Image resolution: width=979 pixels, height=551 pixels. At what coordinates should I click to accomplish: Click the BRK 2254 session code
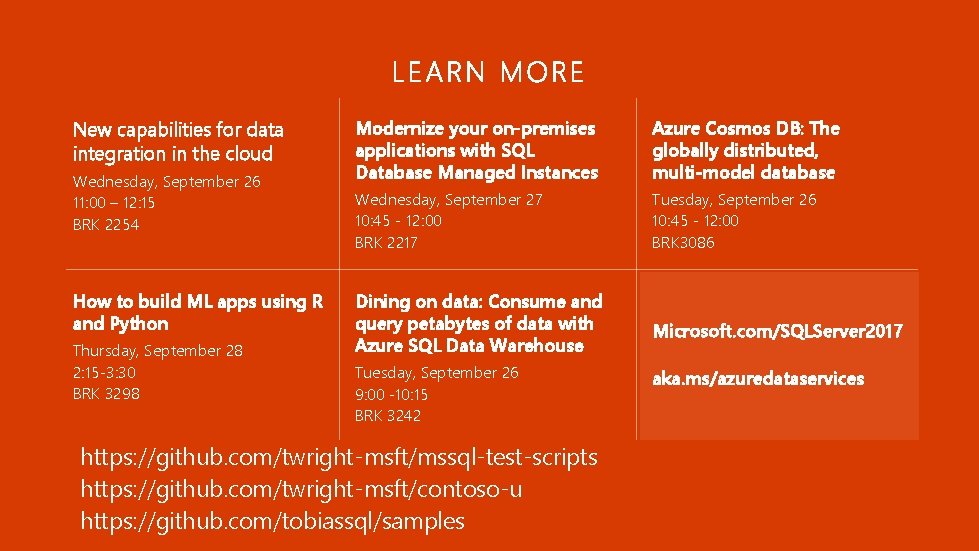[106, 225]
